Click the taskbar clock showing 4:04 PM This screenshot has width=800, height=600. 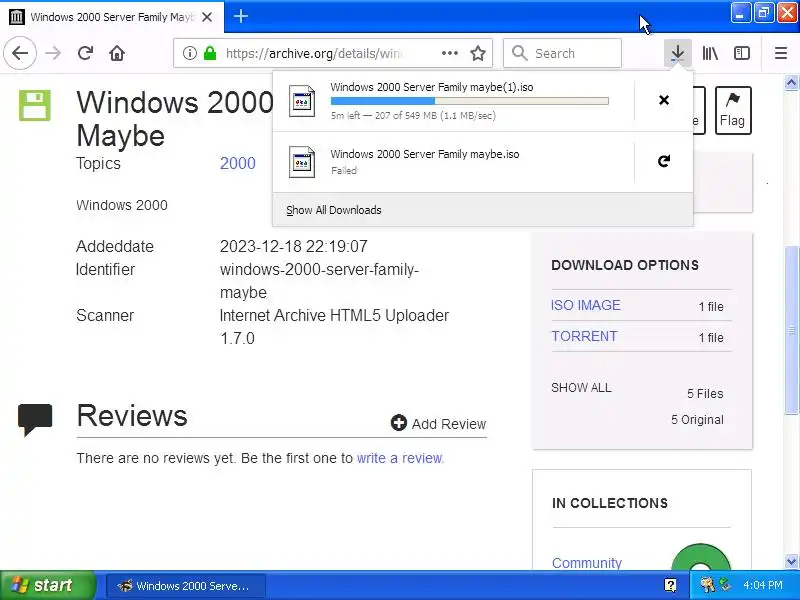(x=763, y=585)
